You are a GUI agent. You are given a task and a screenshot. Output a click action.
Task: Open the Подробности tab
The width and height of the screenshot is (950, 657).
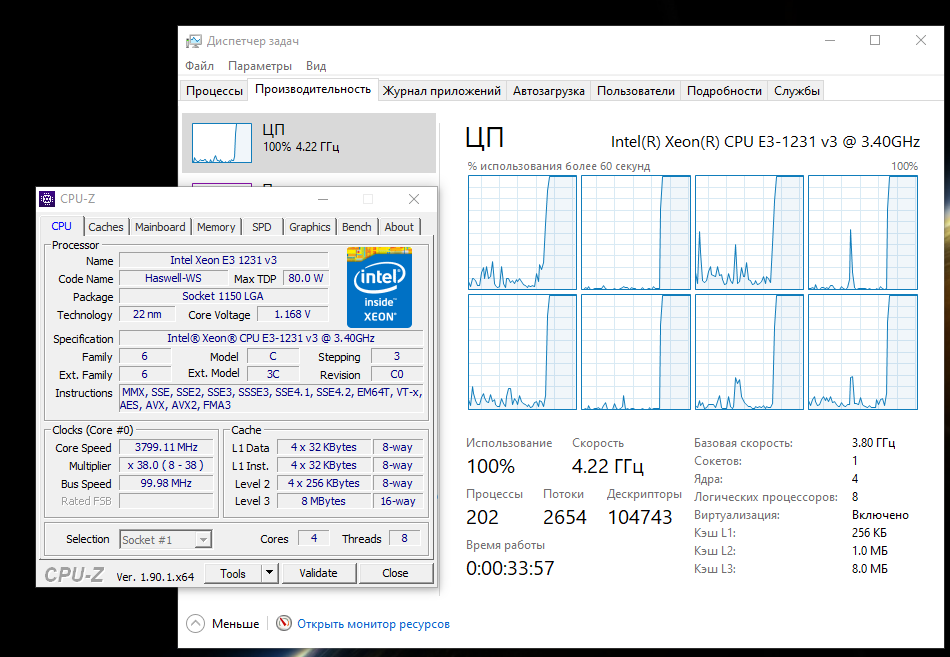[724, 91]
